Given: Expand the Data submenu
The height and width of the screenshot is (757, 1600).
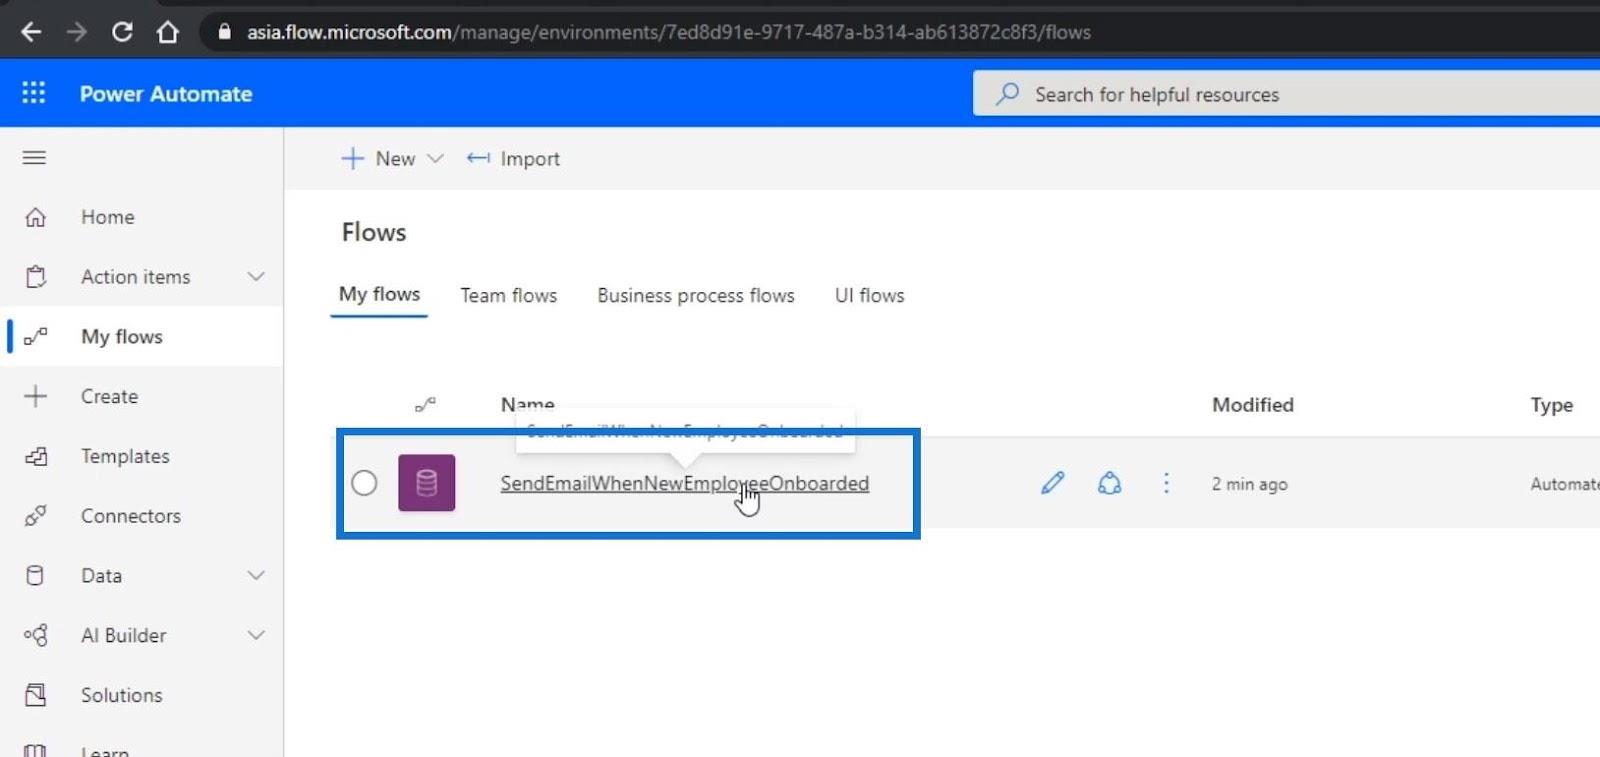Looking at the screenshot, I should (x=256, y=575).
